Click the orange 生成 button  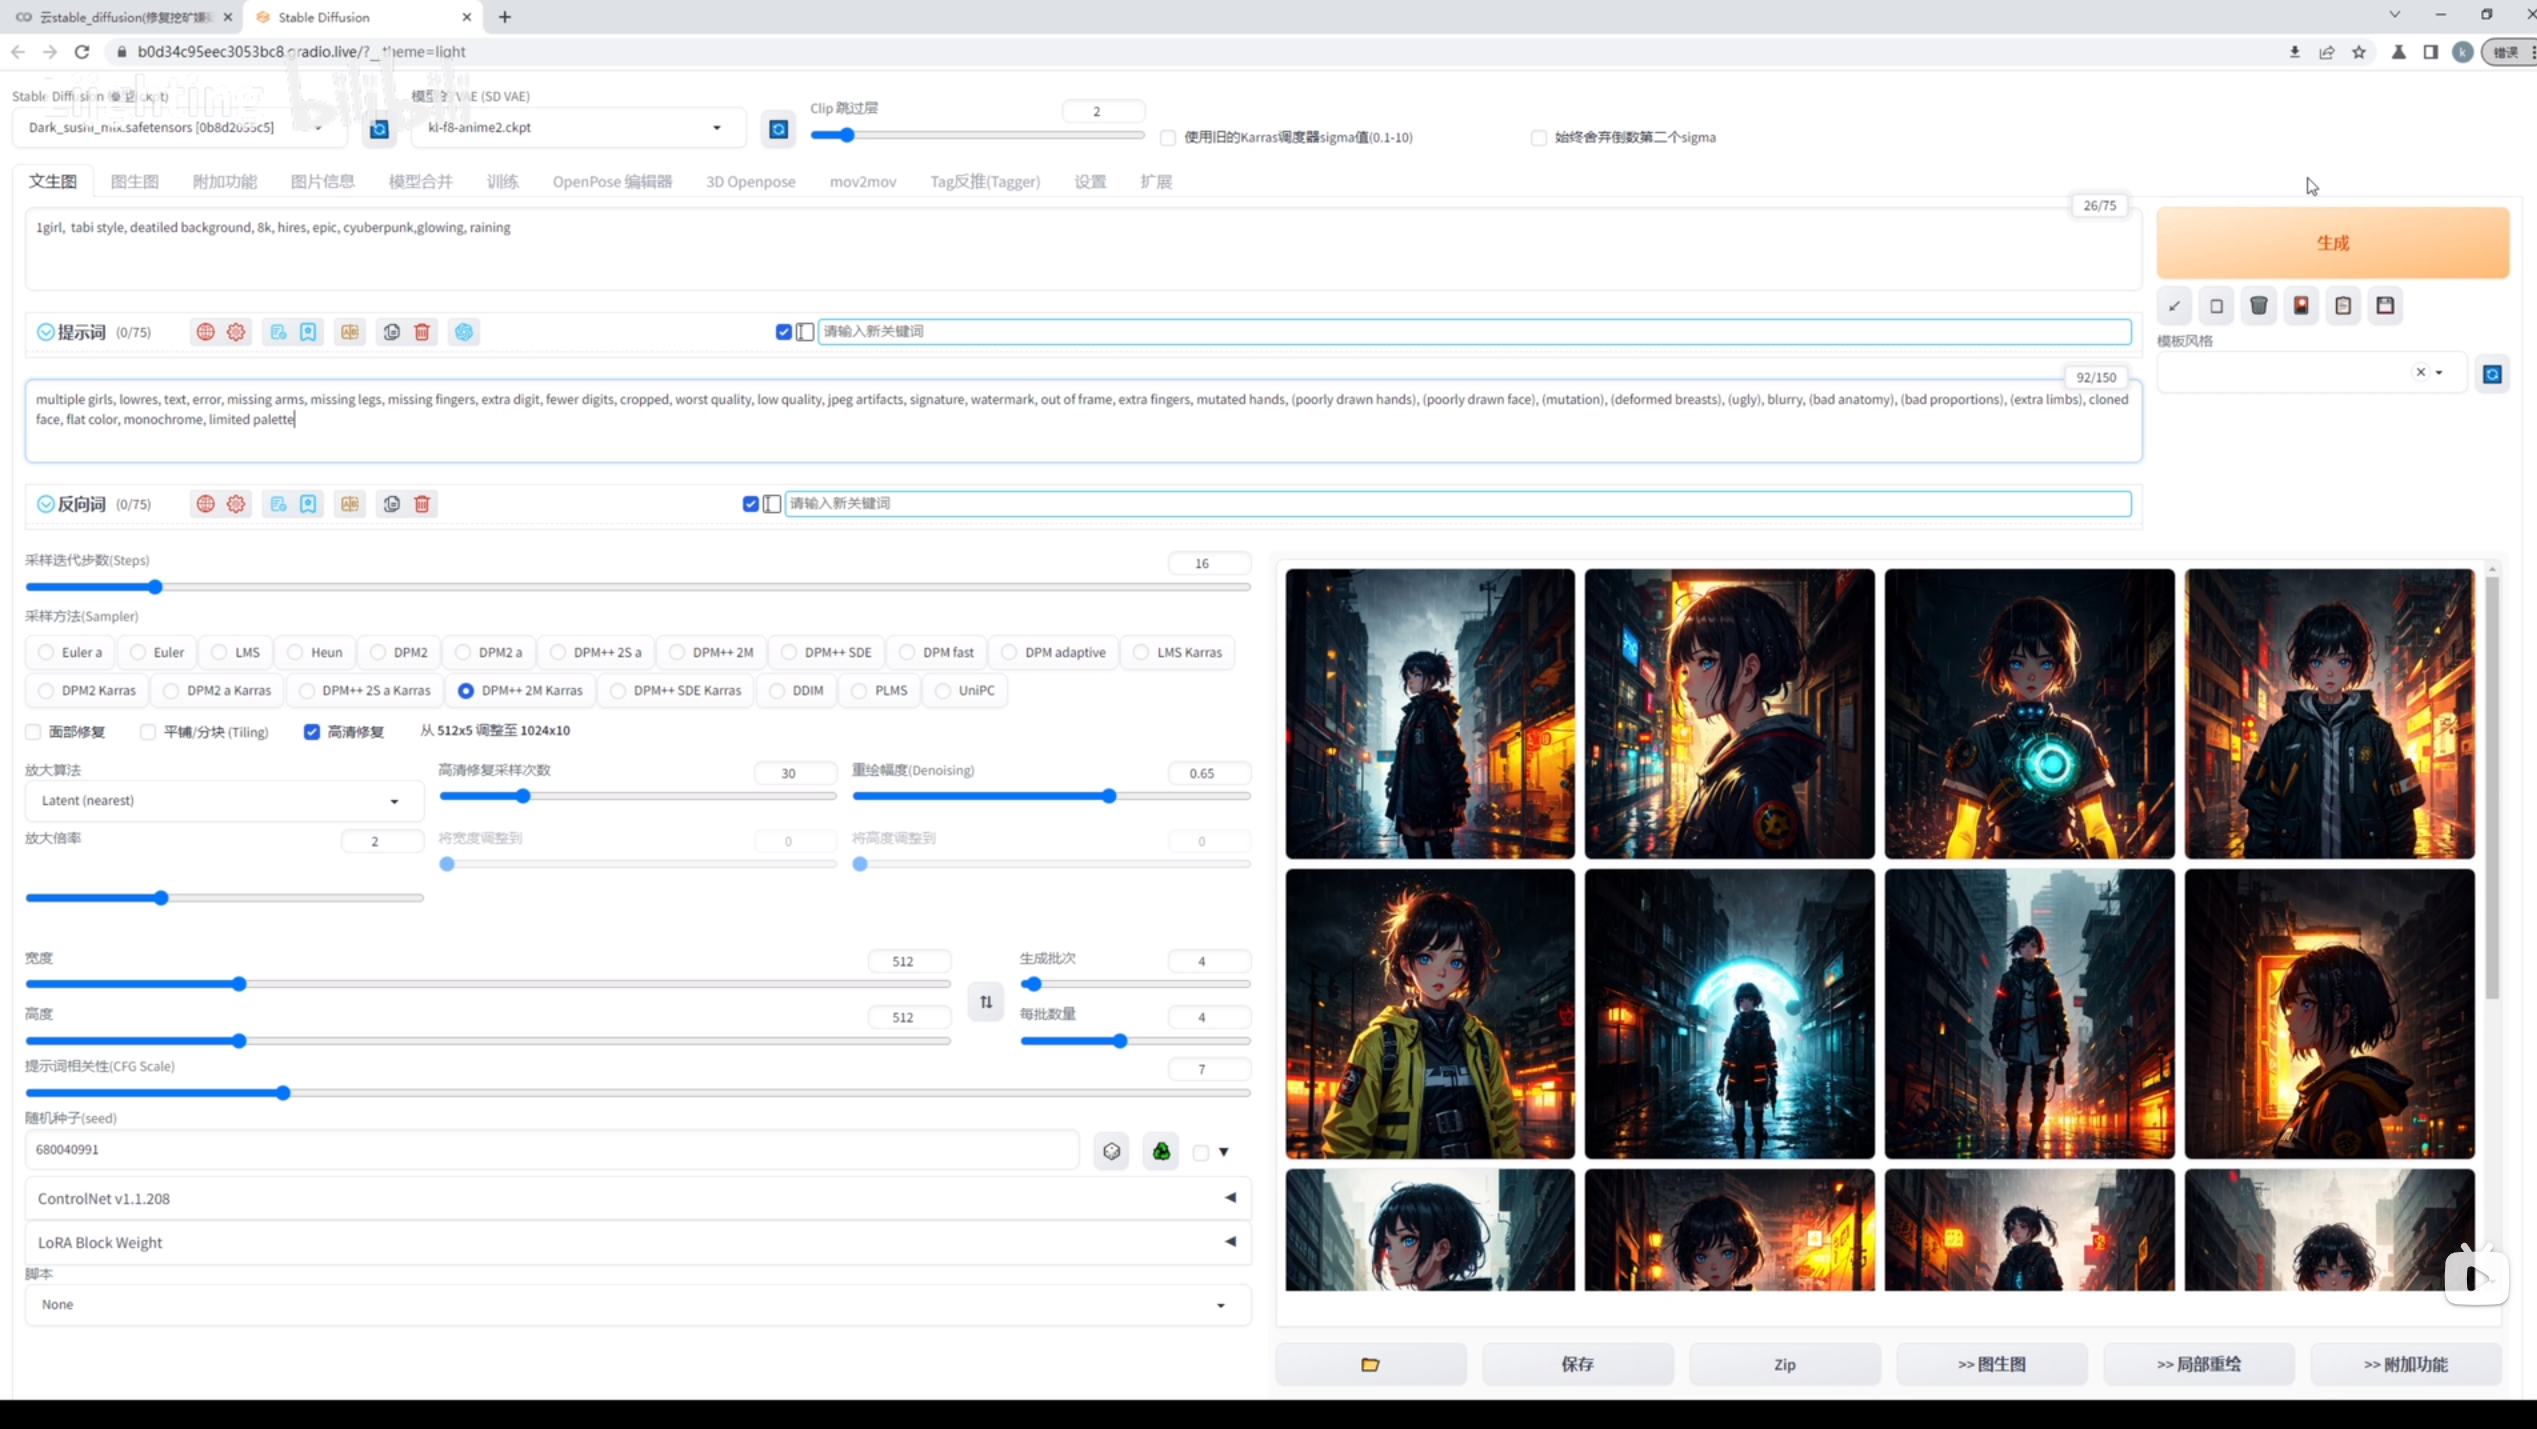(2332, 243)
